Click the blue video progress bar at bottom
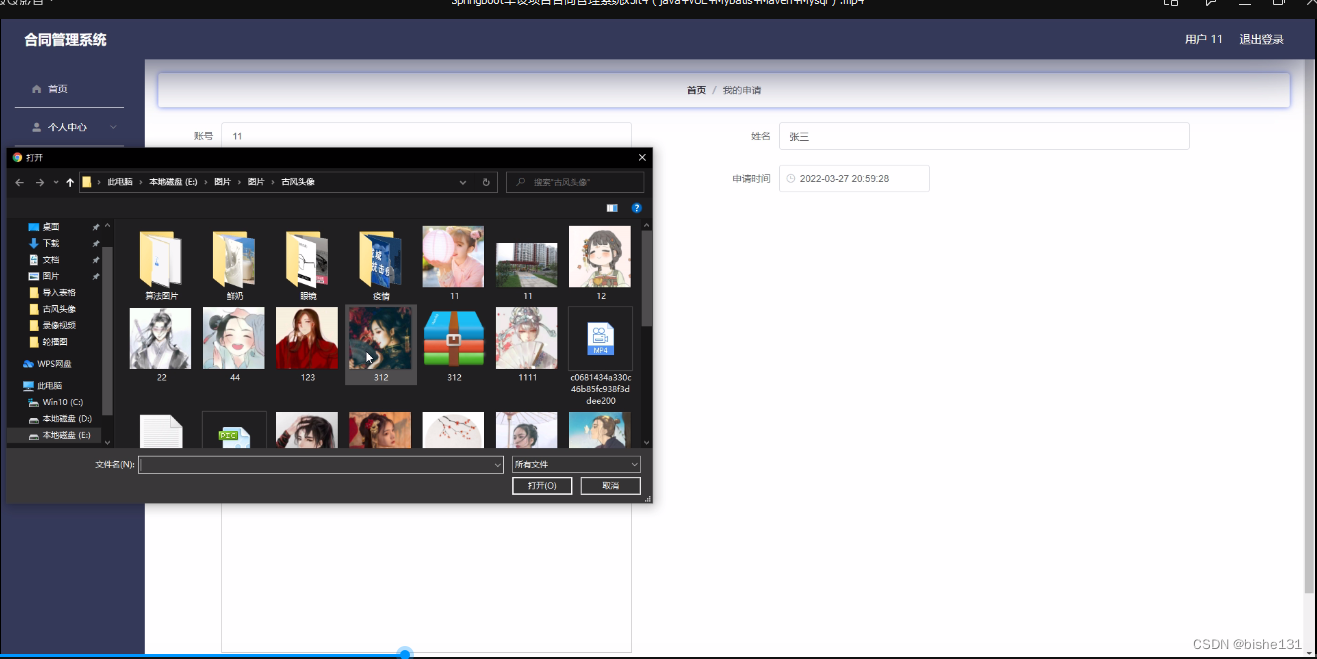Viewport: 1317px width, 659px height. coord(403,654)
